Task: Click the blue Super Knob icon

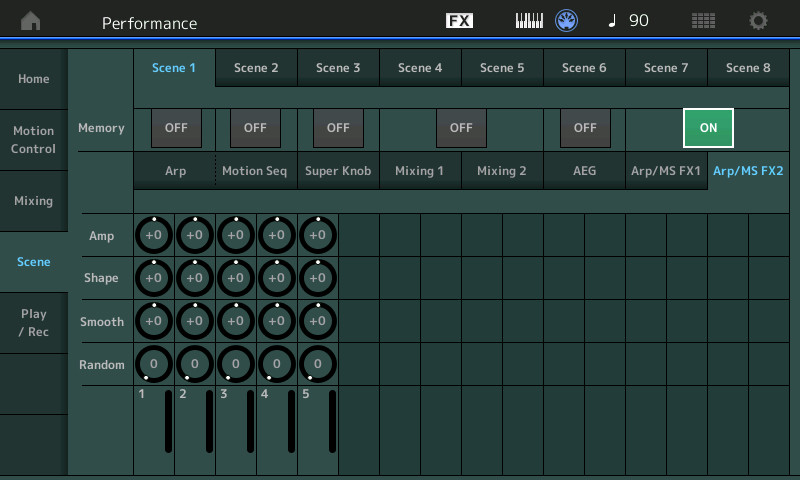Action: point(567,21)
